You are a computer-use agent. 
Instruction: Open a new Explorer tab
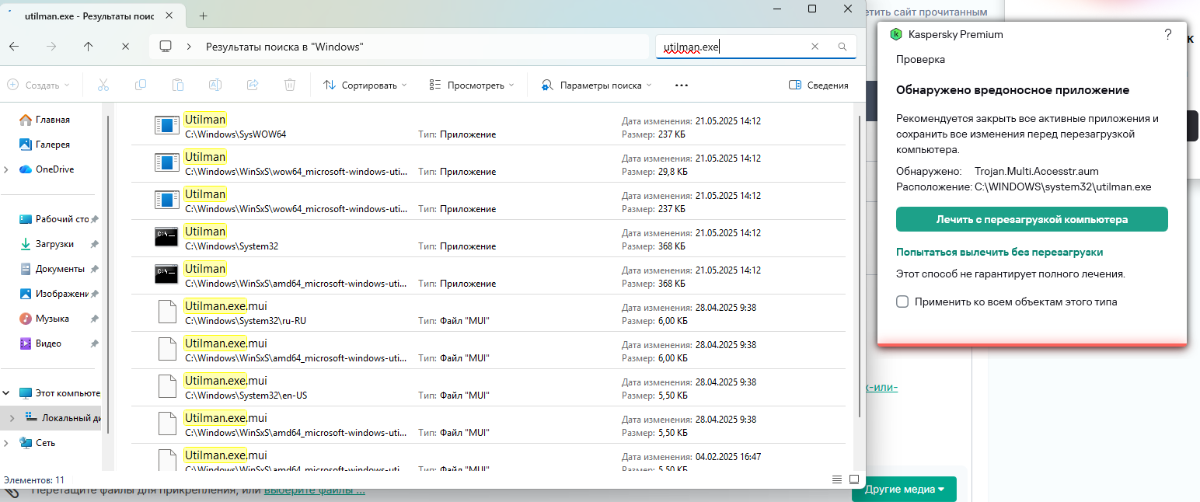coord(203,16)
